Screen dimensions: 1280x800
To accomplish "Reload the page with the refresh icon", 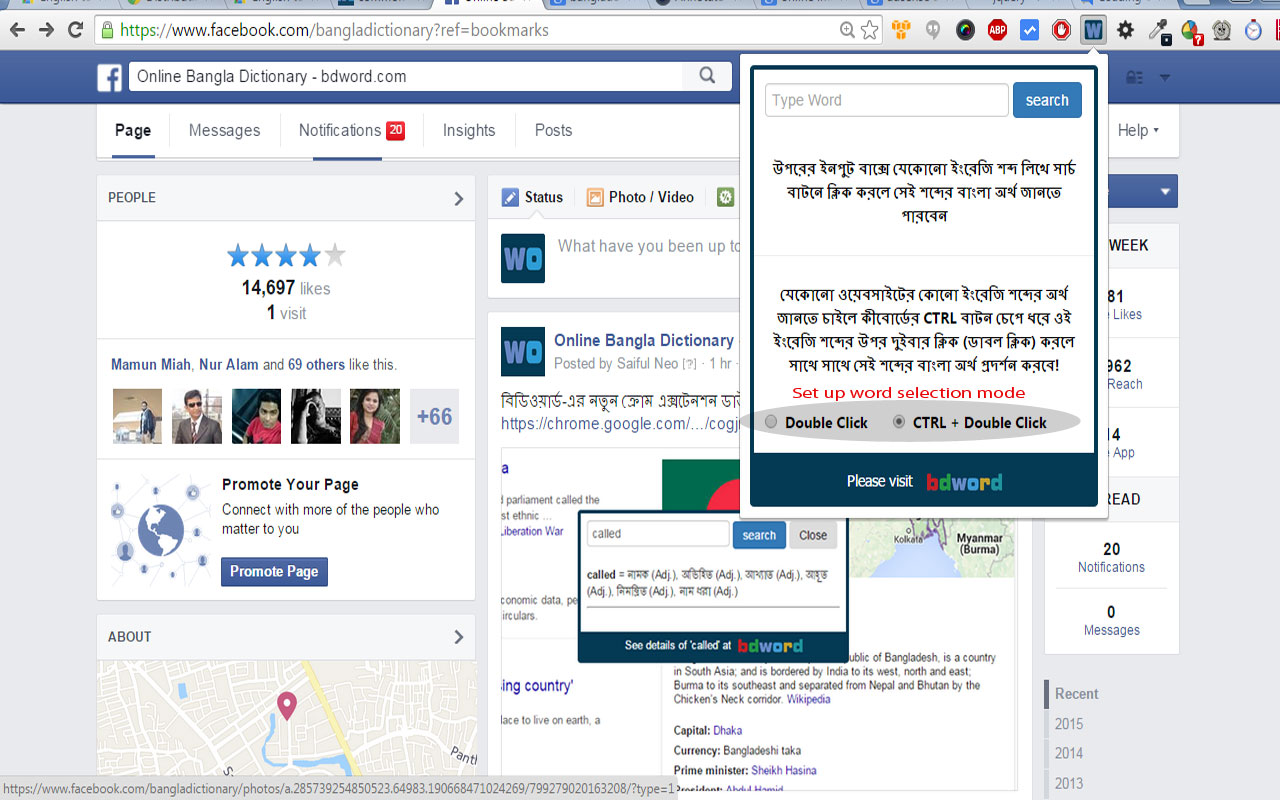I will pos(75,30).
